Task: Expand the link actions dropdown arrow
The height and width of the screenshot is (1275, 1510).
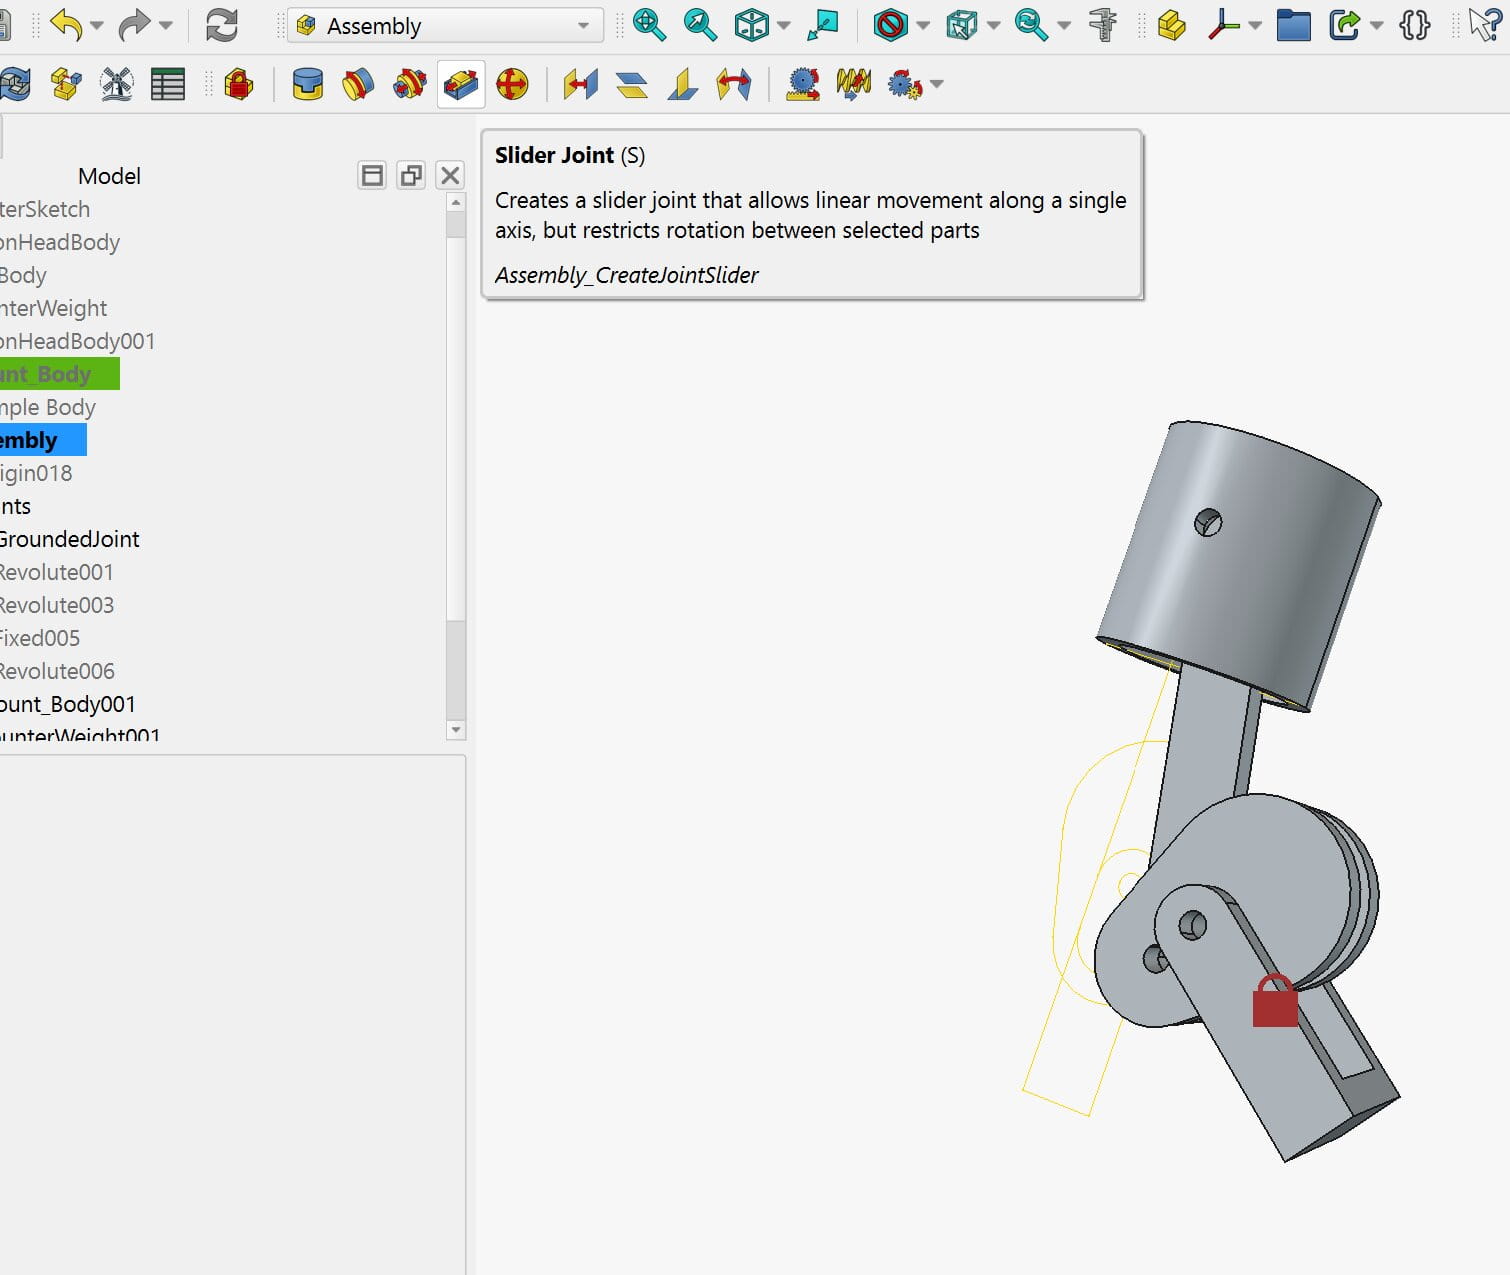Action: [1377, 26]
